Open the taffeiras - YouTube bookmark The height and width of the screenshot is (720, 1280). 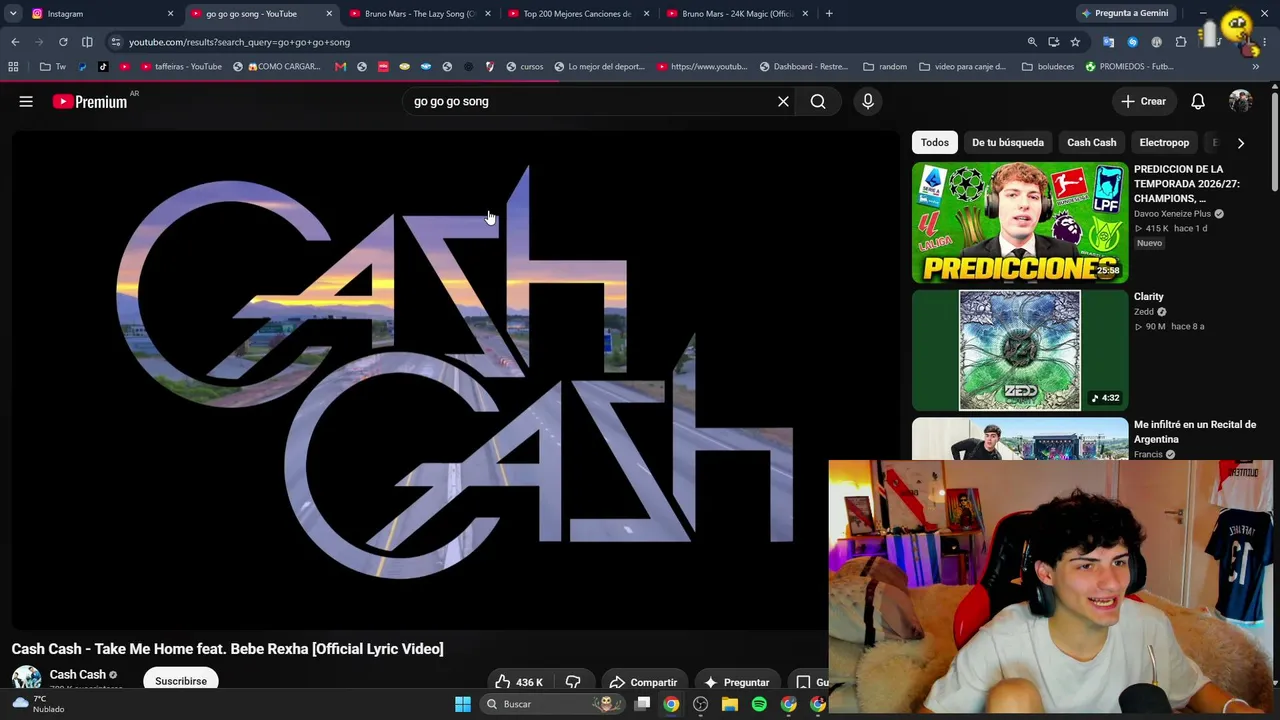[x=181, y=67]
